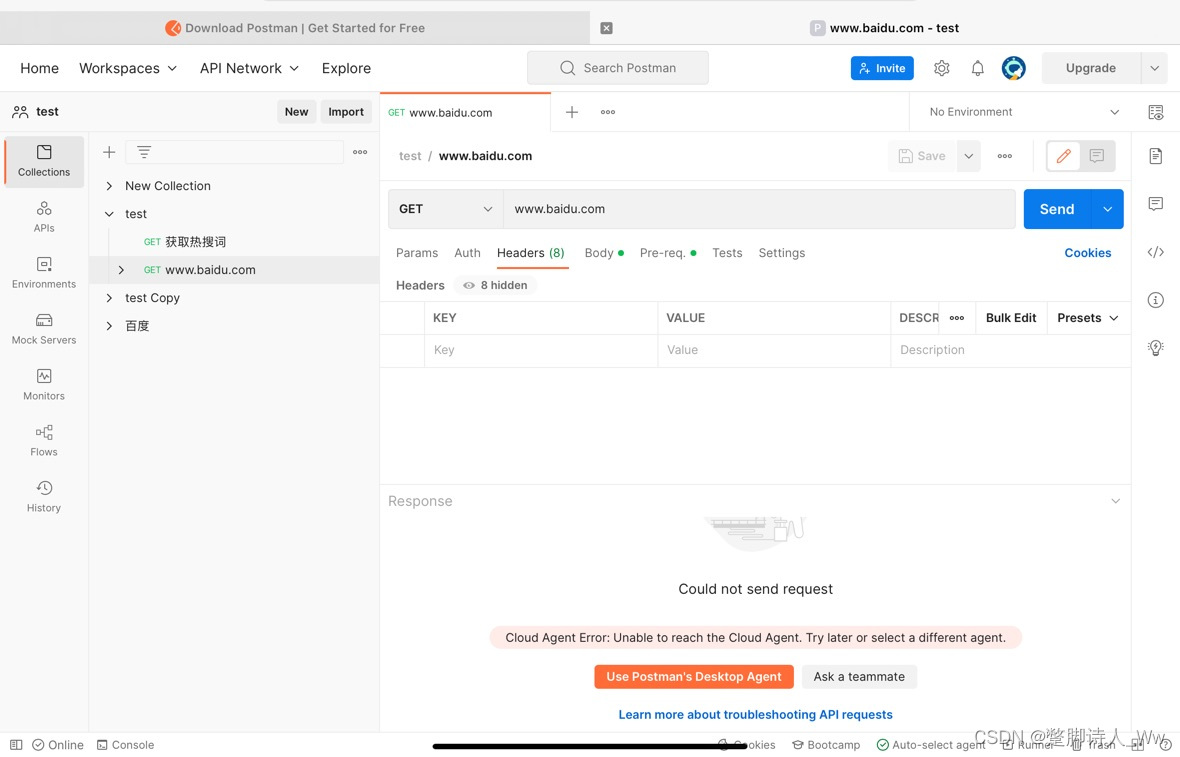
Task: Open the No Environment selector
Action: pyautogui.click(x=1023, y=112)
